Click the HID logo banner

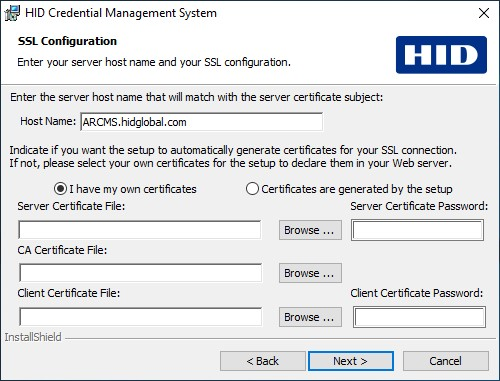tap(441, 55)
